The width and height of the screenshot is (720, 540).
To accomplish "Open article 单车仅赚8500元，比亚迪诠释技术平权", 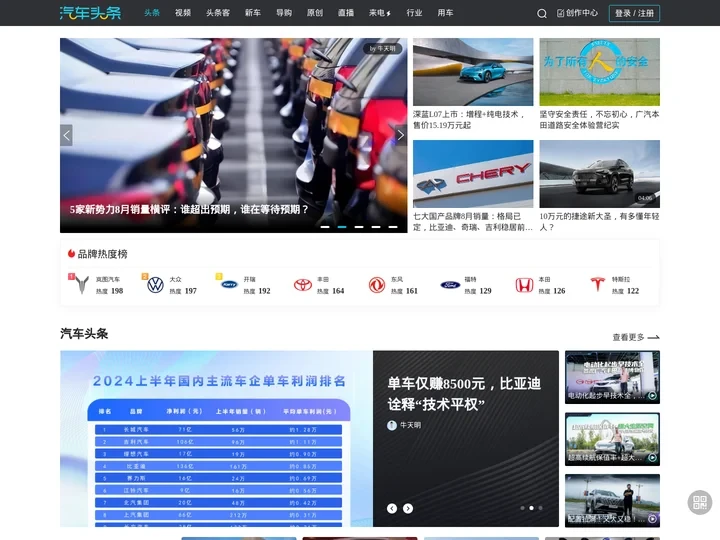I will [x=464, y=394].
